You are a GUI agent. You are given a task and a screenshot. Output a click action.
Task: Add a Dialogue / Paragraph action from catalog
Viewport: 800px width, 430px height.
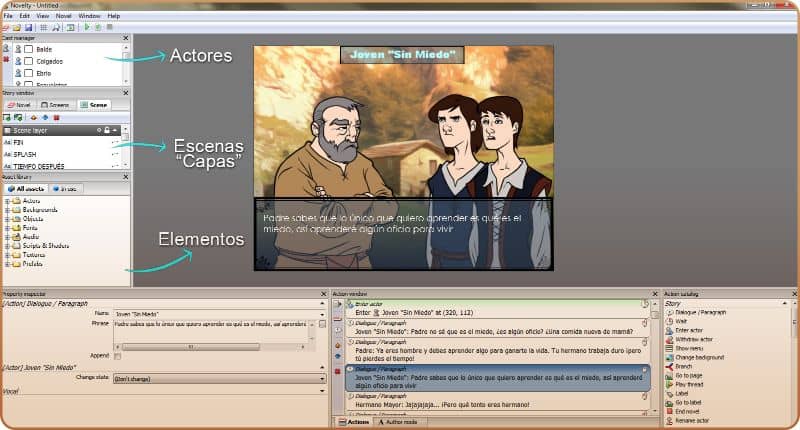pos(696,312)
